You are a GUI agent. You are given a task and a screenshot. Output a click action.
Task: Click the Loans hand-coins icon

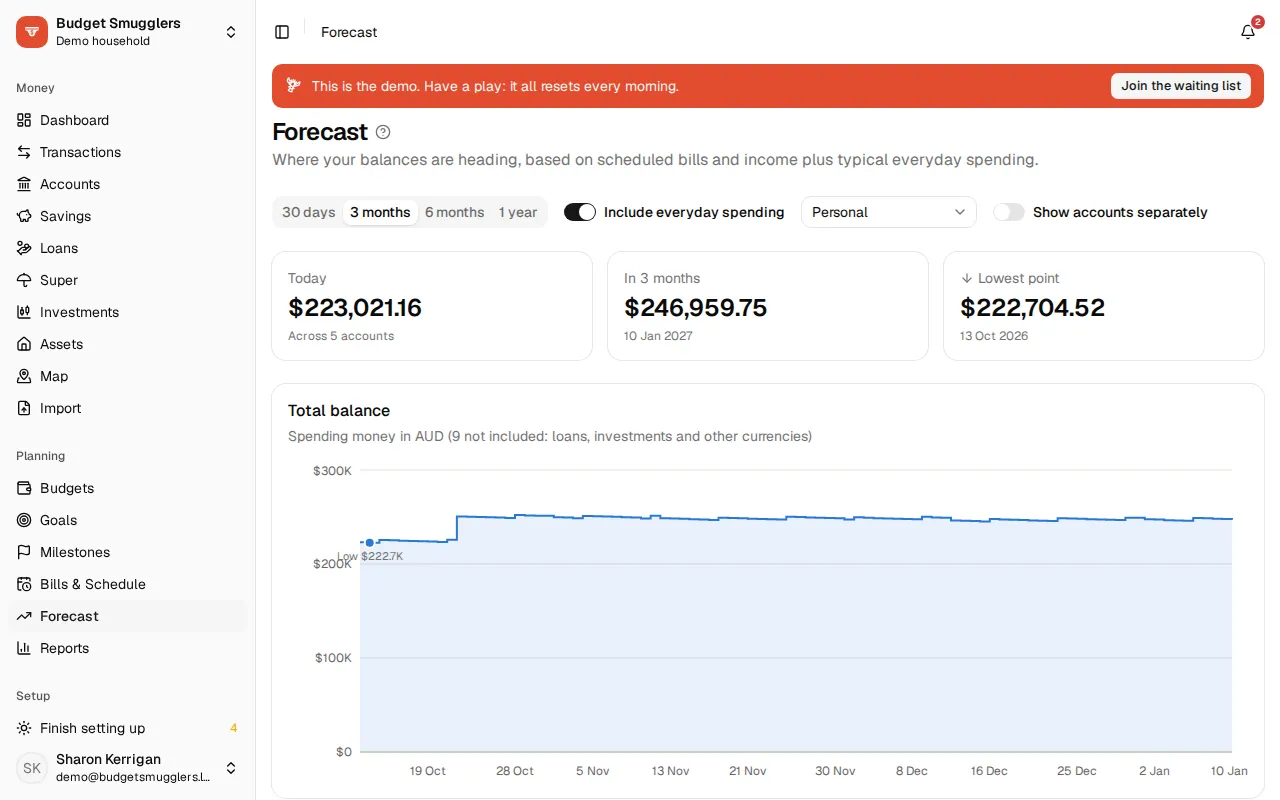pyautogui.click(x=24, y=248)
